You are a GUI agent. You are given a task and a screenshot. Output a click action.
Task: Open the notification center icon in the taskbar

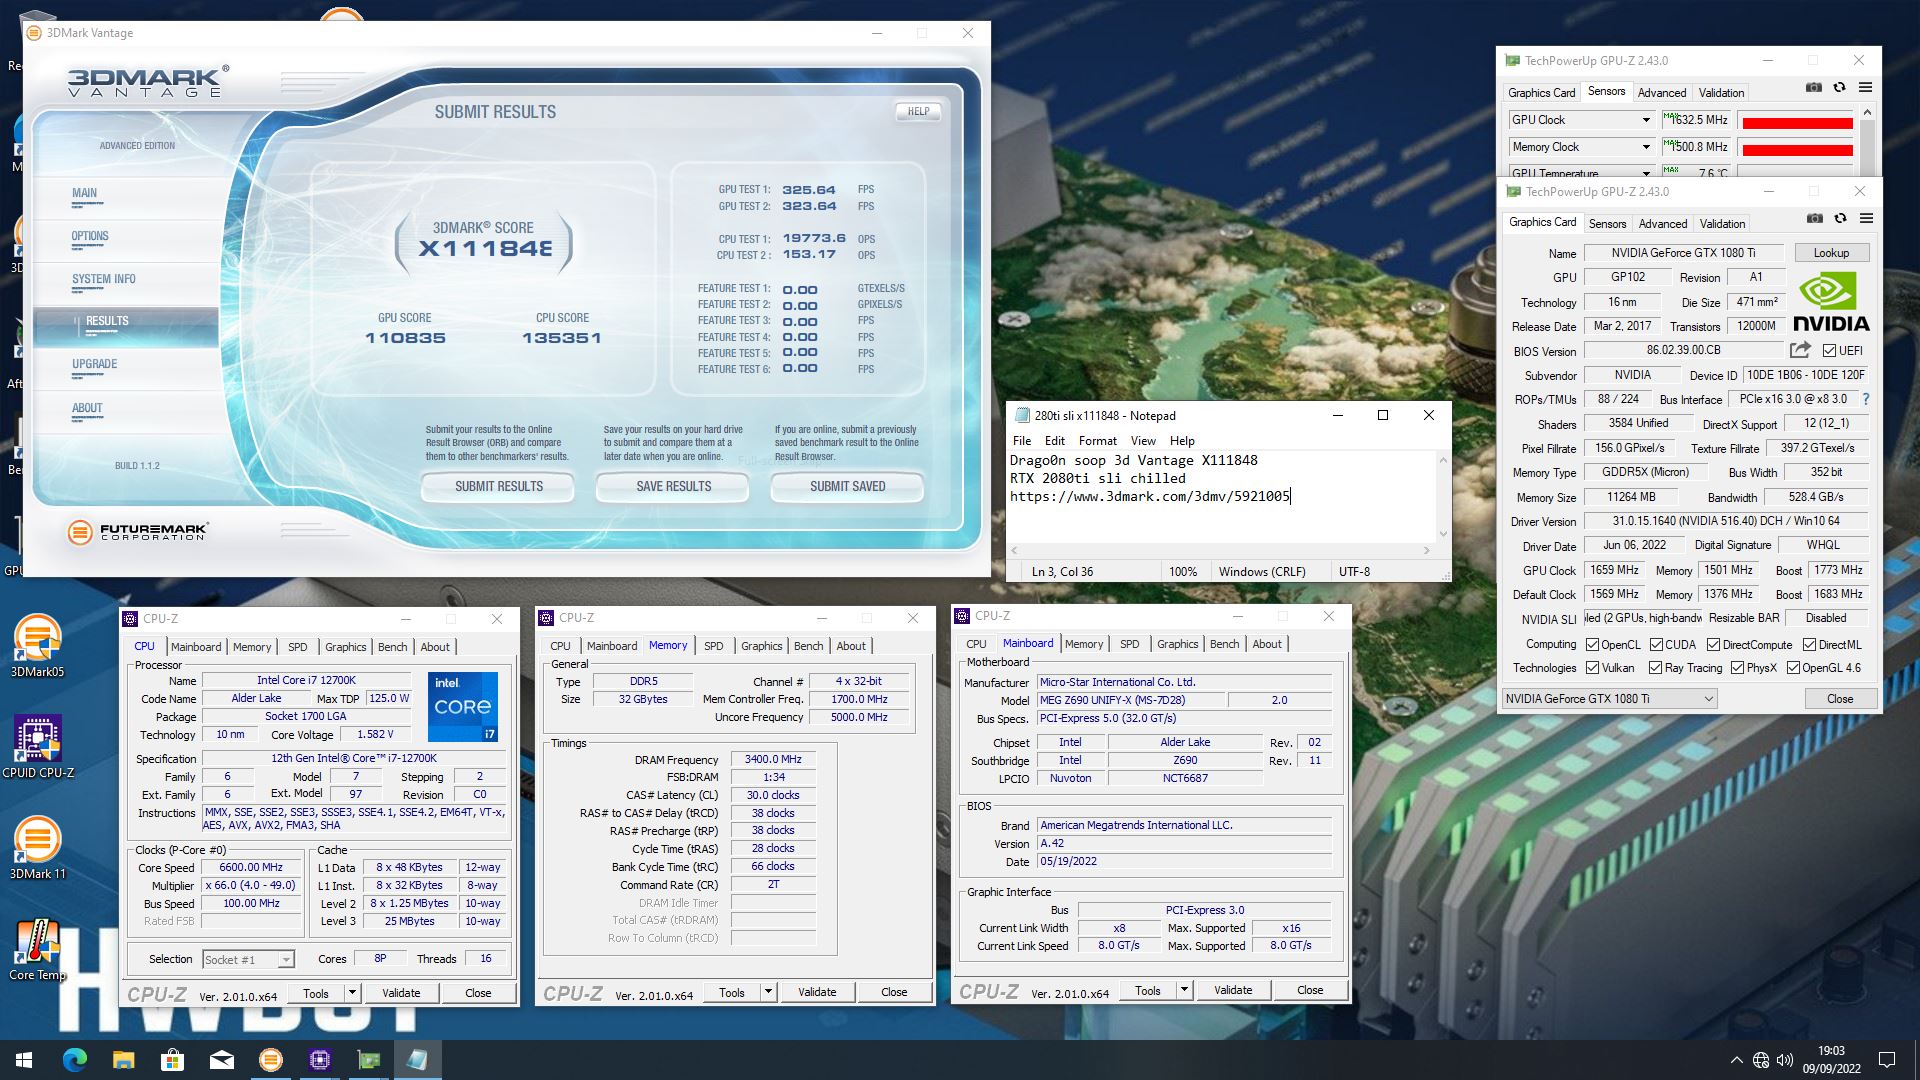pos(1887,1060)
